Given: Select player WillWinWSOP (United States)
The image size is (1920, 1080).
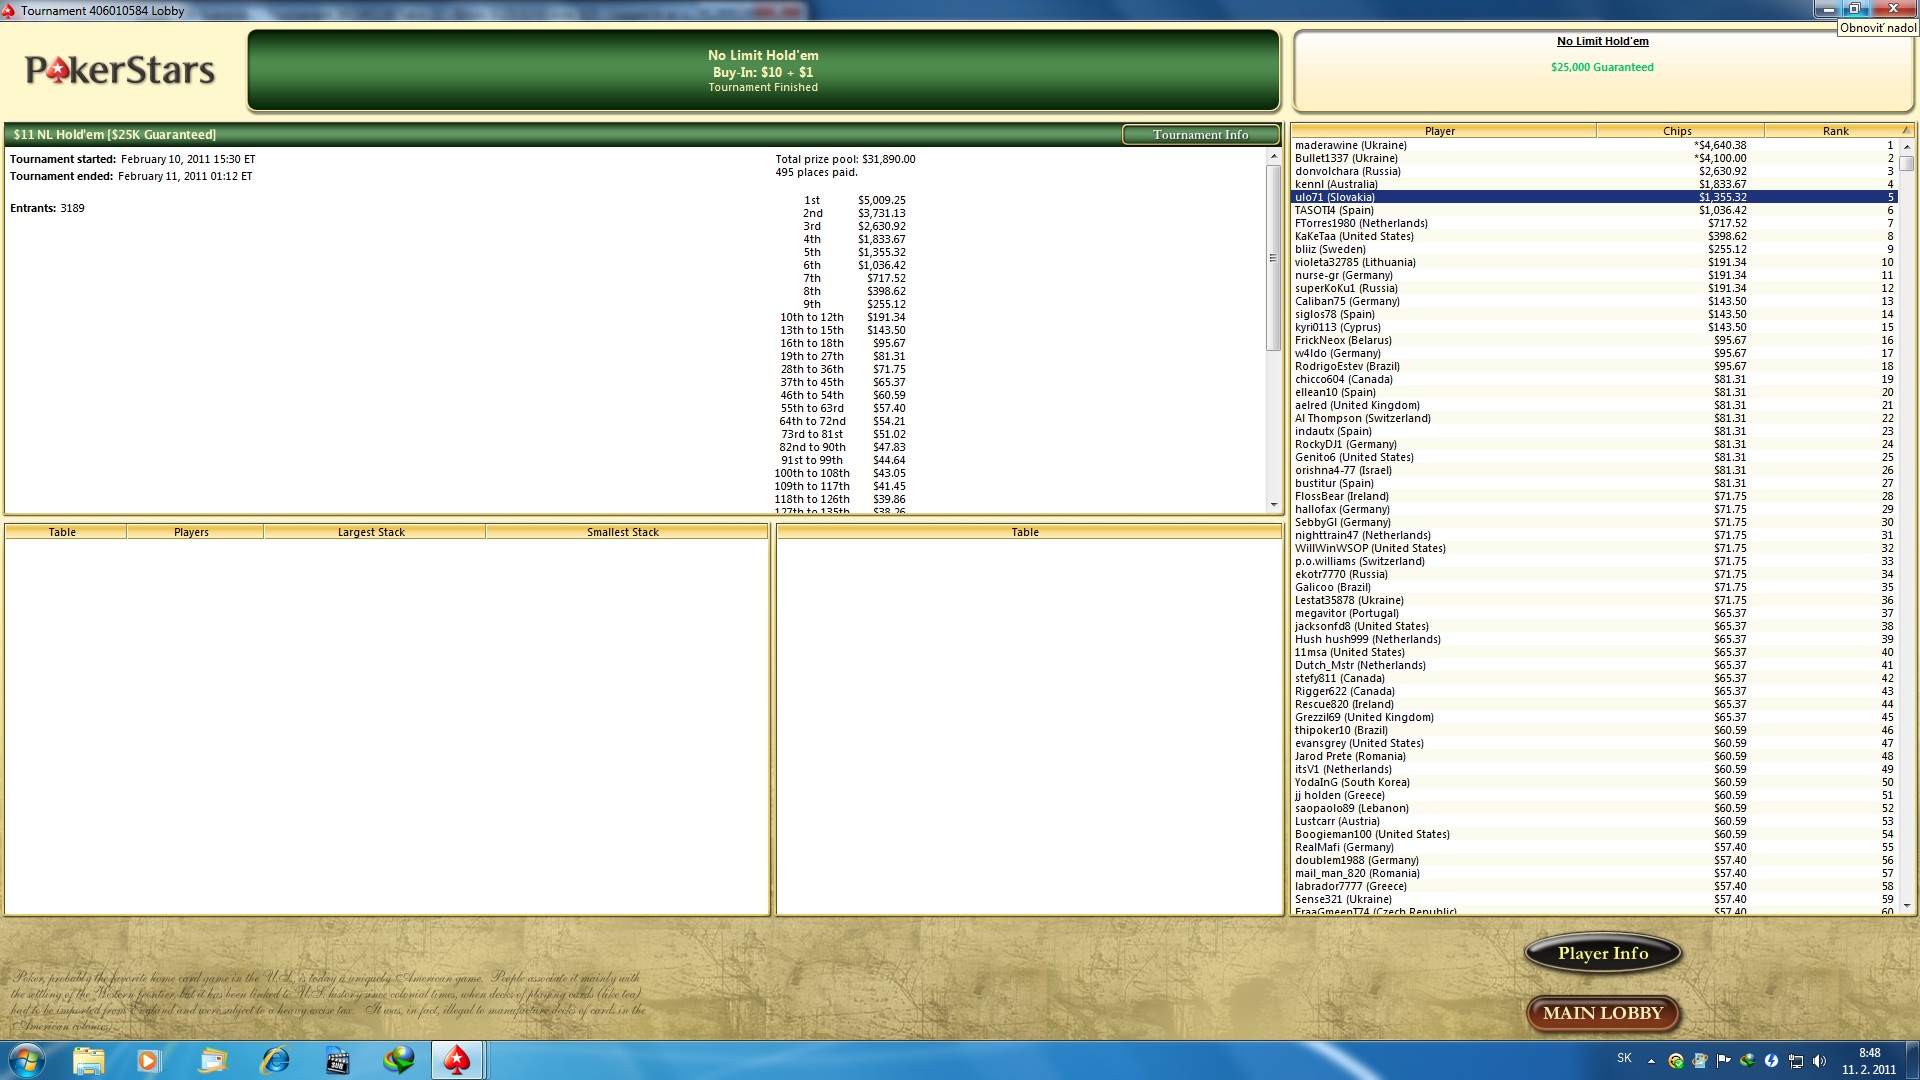Looking at the screenshot, I should click(1594, 548).
